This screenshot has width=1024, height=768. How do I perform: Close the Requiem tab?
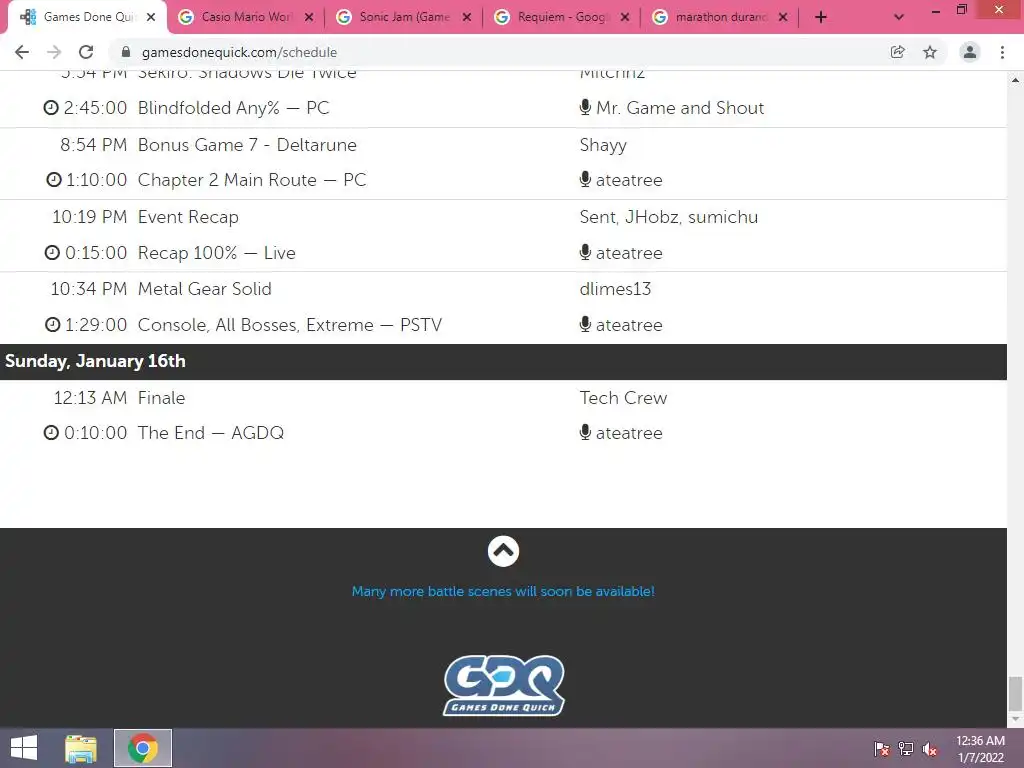tap(625, 17)
